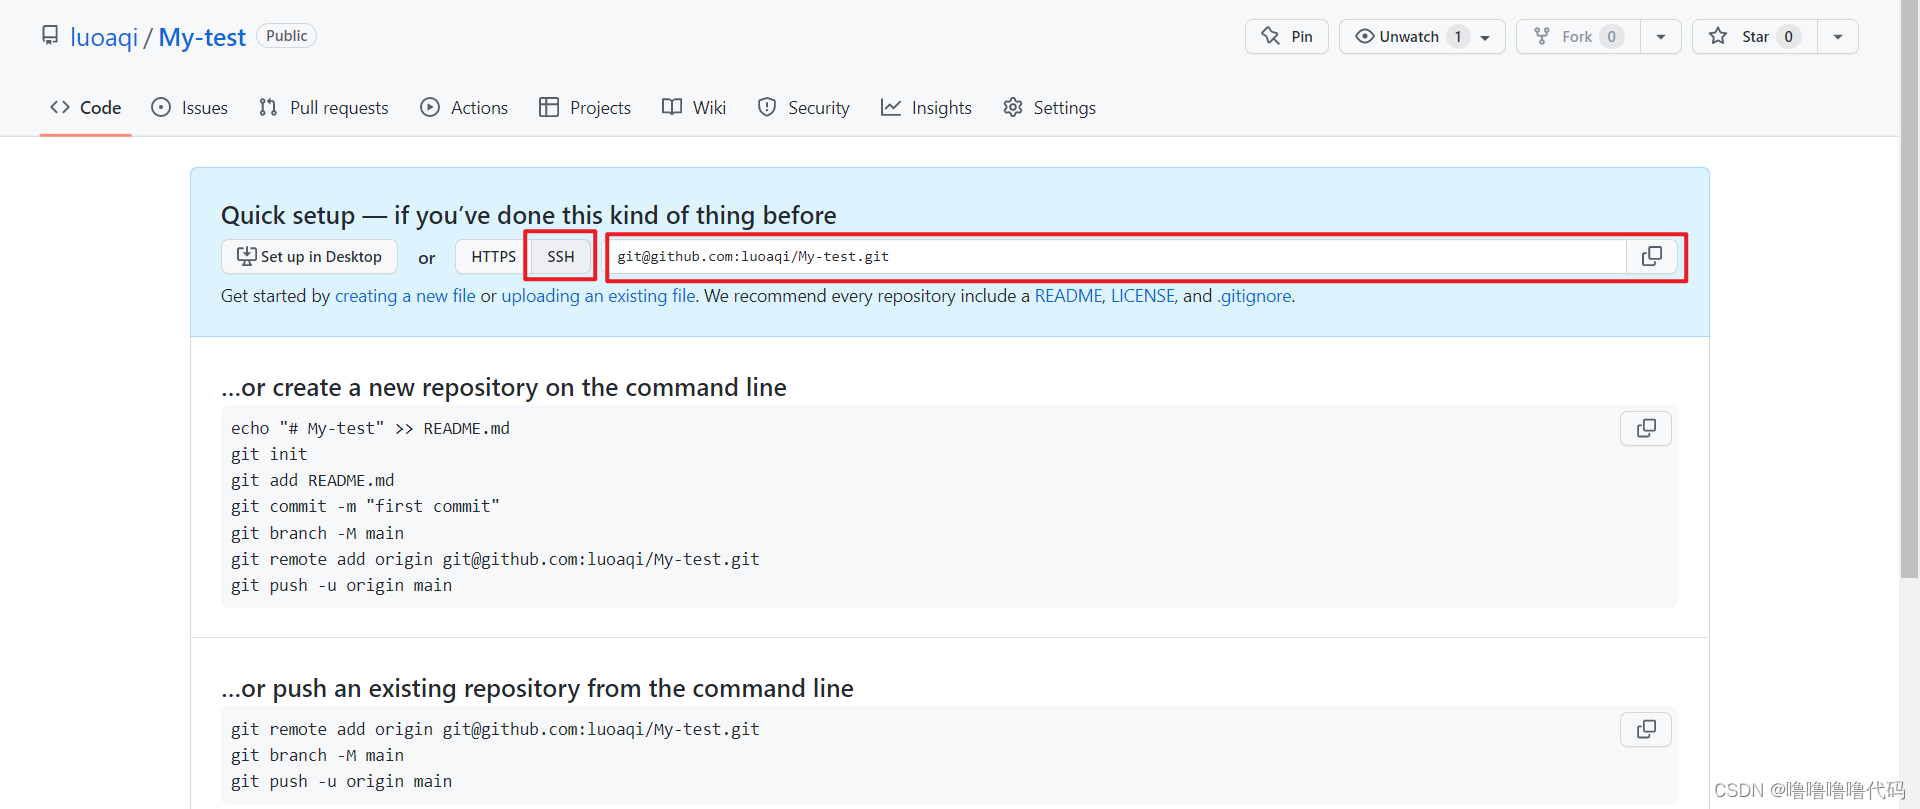Viewport: 1920px width, 809px height.
Task: Click the star count badge 0
Action: tap(1789, 37)
